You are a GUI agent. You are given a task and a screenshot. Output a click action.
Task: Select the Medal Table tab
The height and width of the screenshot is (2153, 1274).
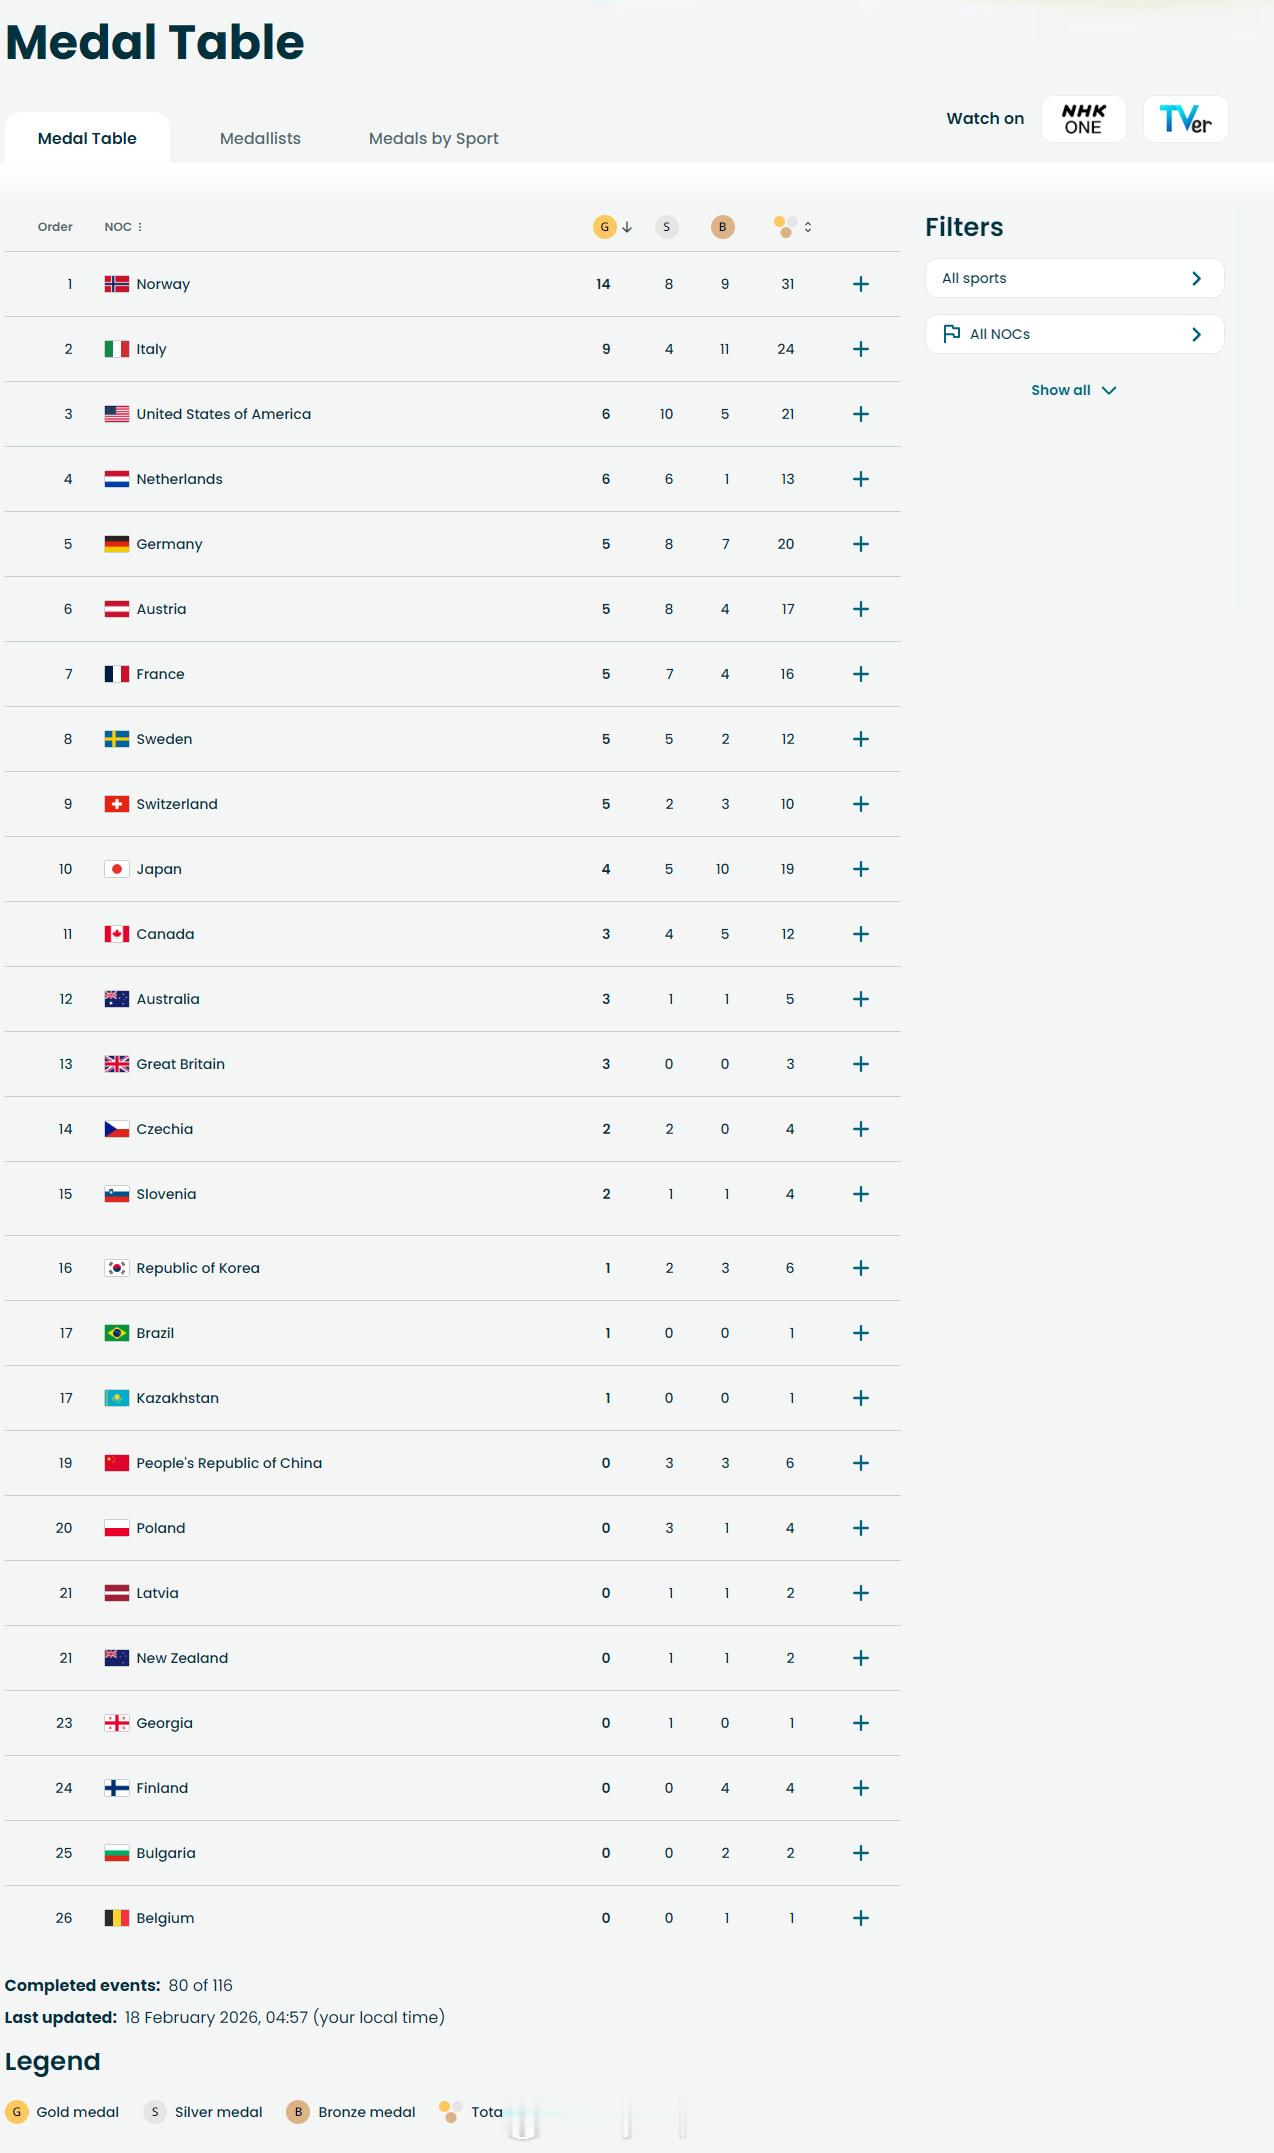(87, 138)
